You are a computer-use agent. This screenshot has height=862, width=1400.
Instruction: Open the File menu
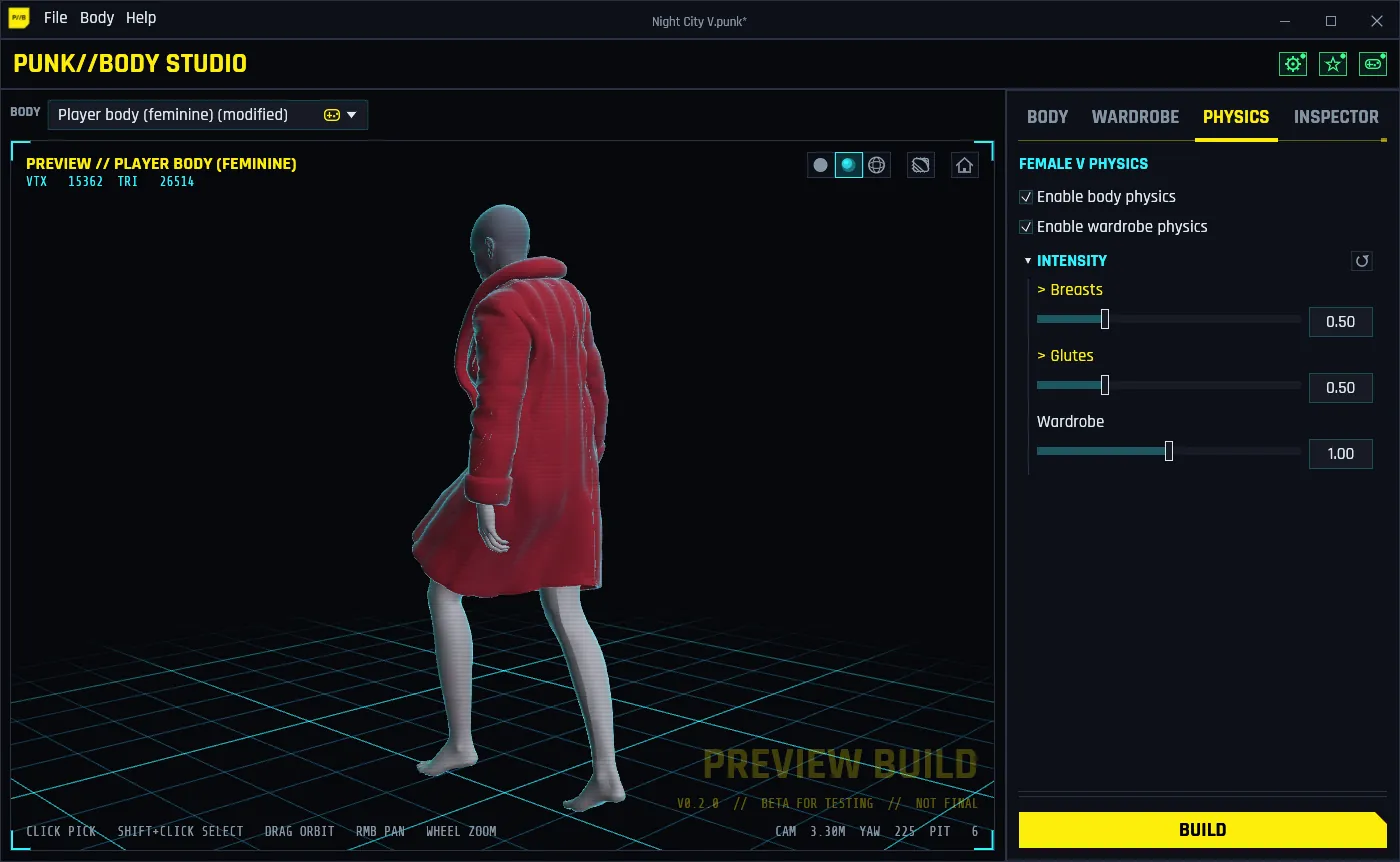56,18
